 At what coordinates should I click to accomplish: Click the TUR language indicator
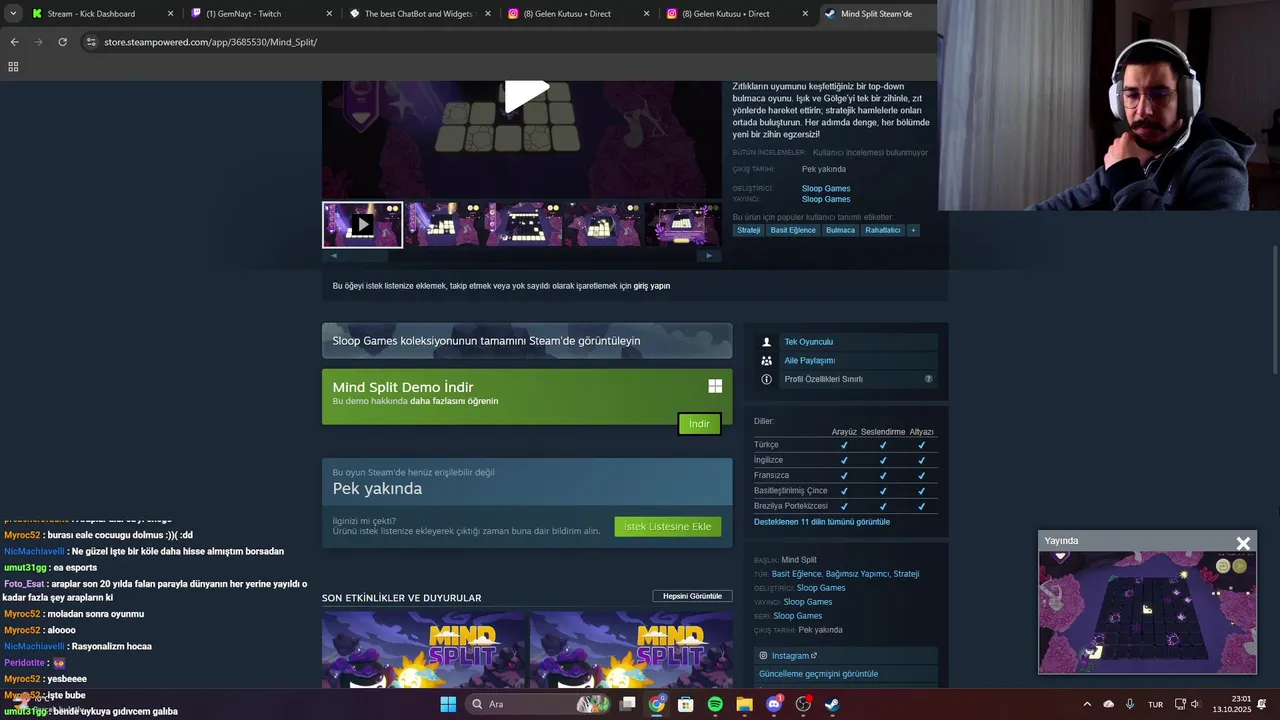[x=1155, y=704]
